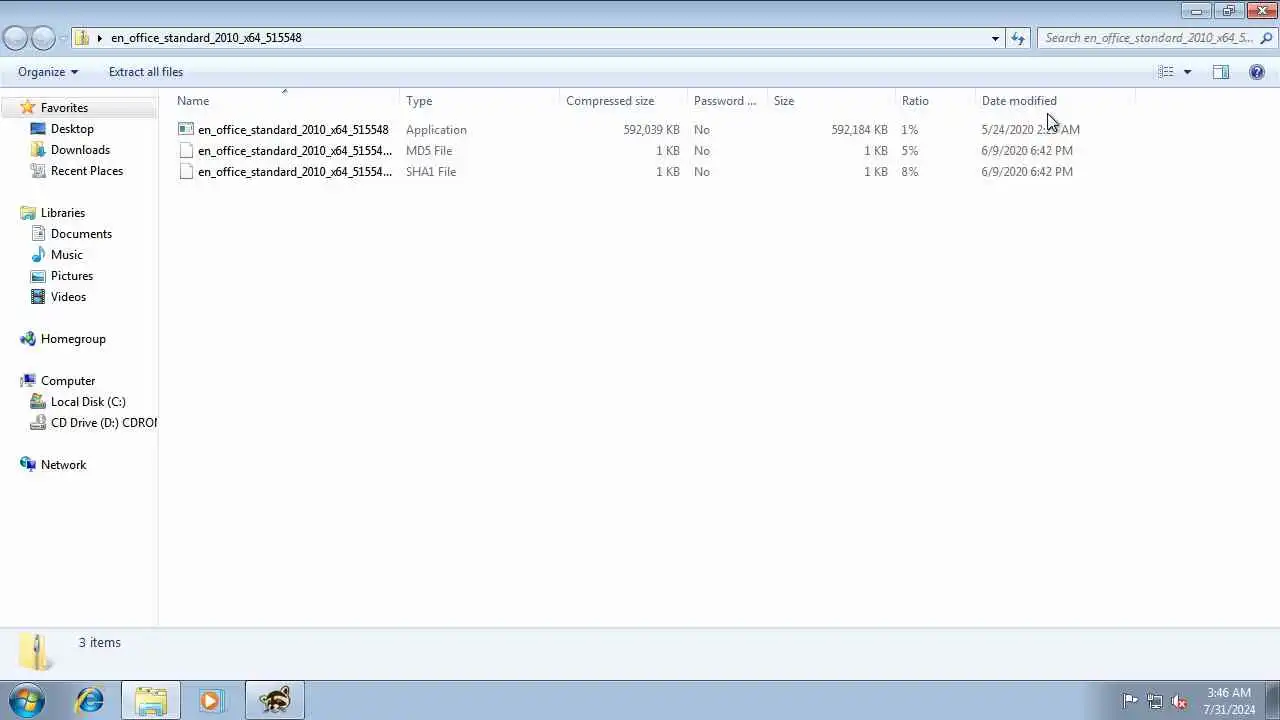The image size is (1280, 720).
Task: Open Recent Places in Favorites
Action: point(87,171)
